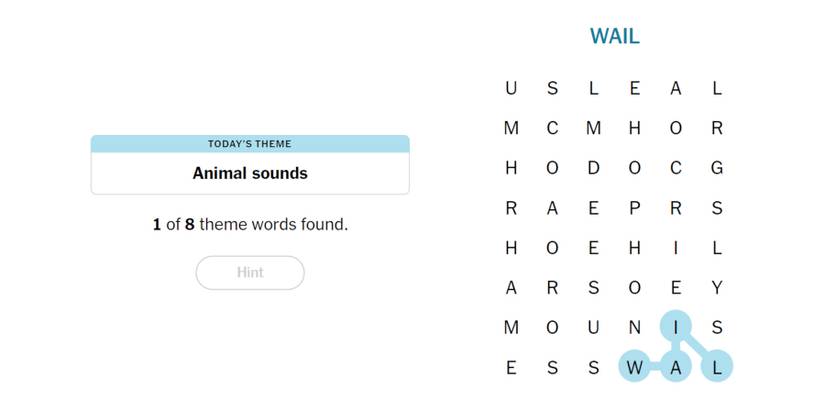Choose the letter N in the grid
This screenshot has width=825, height=413.
[x=634, y=327]
